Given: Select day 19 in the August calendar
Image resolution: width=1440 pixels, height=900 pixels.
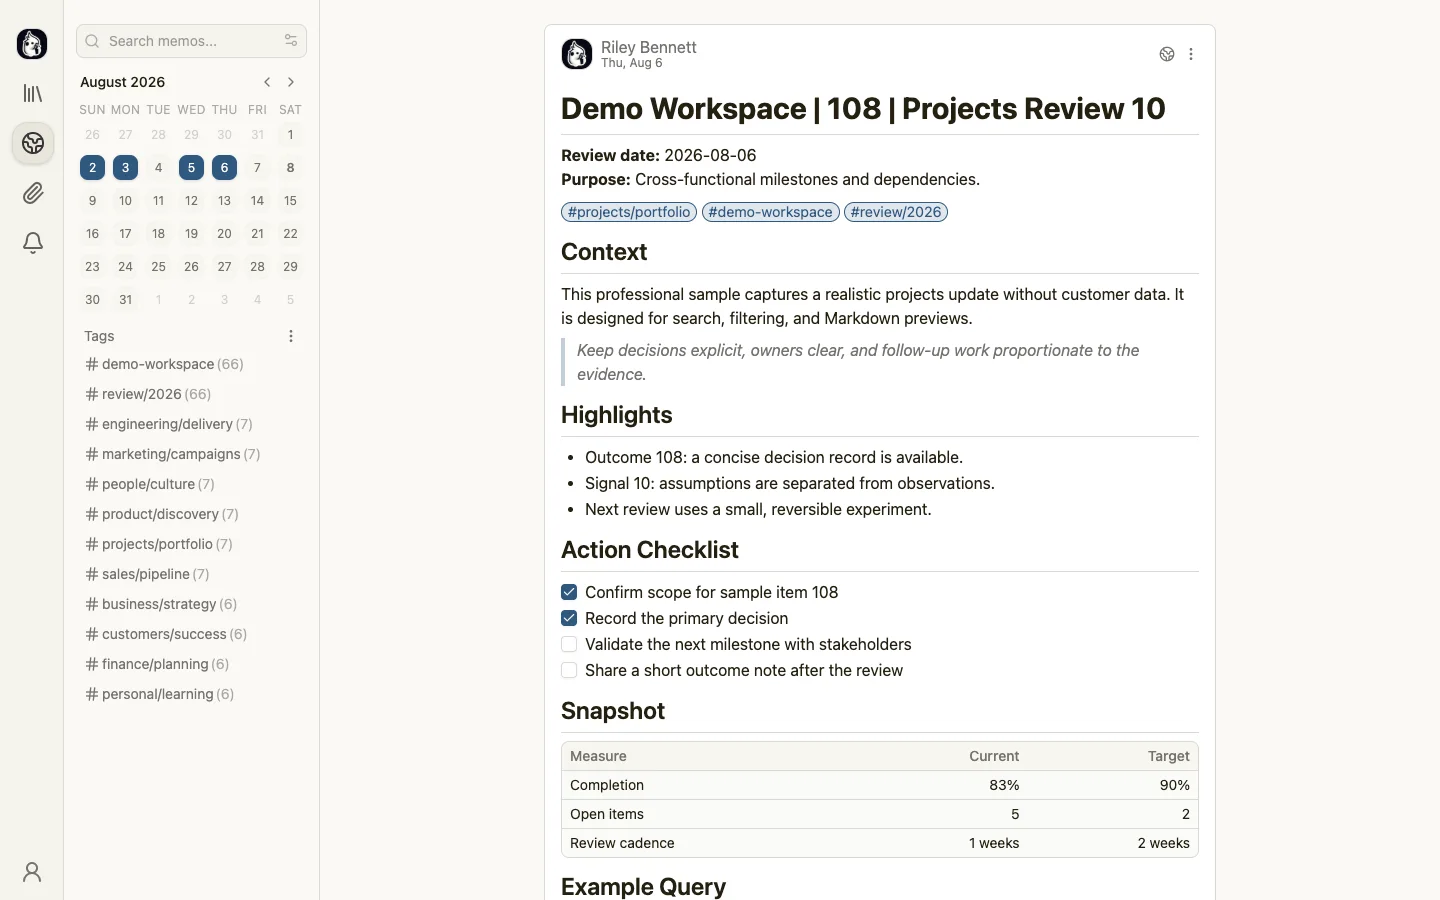Looking at the screenshot, I should coord(192,234).
